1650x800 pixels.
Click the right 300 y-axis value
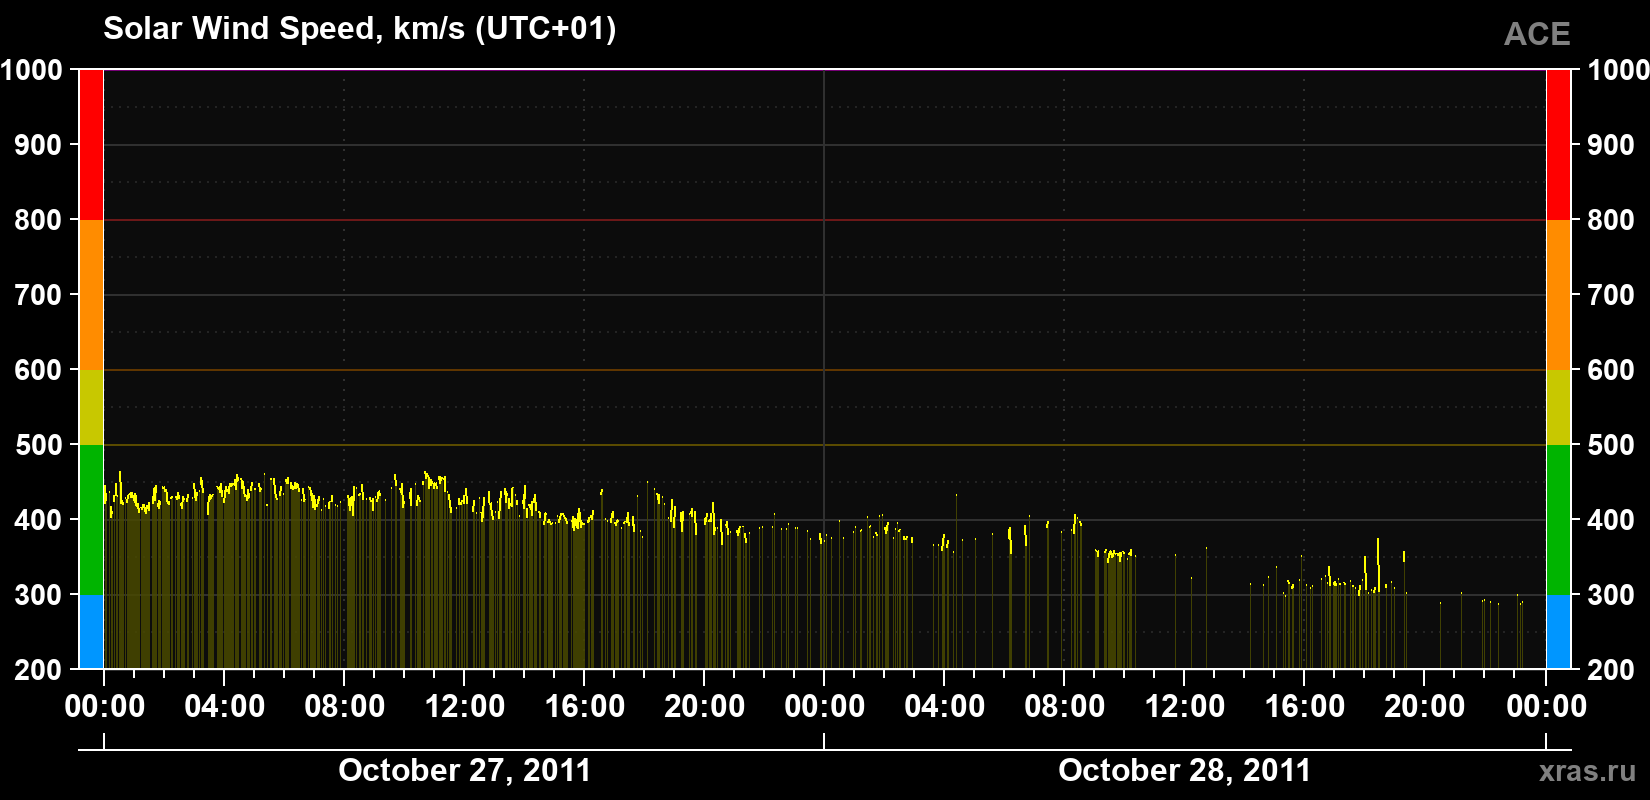coord(1611,595)
